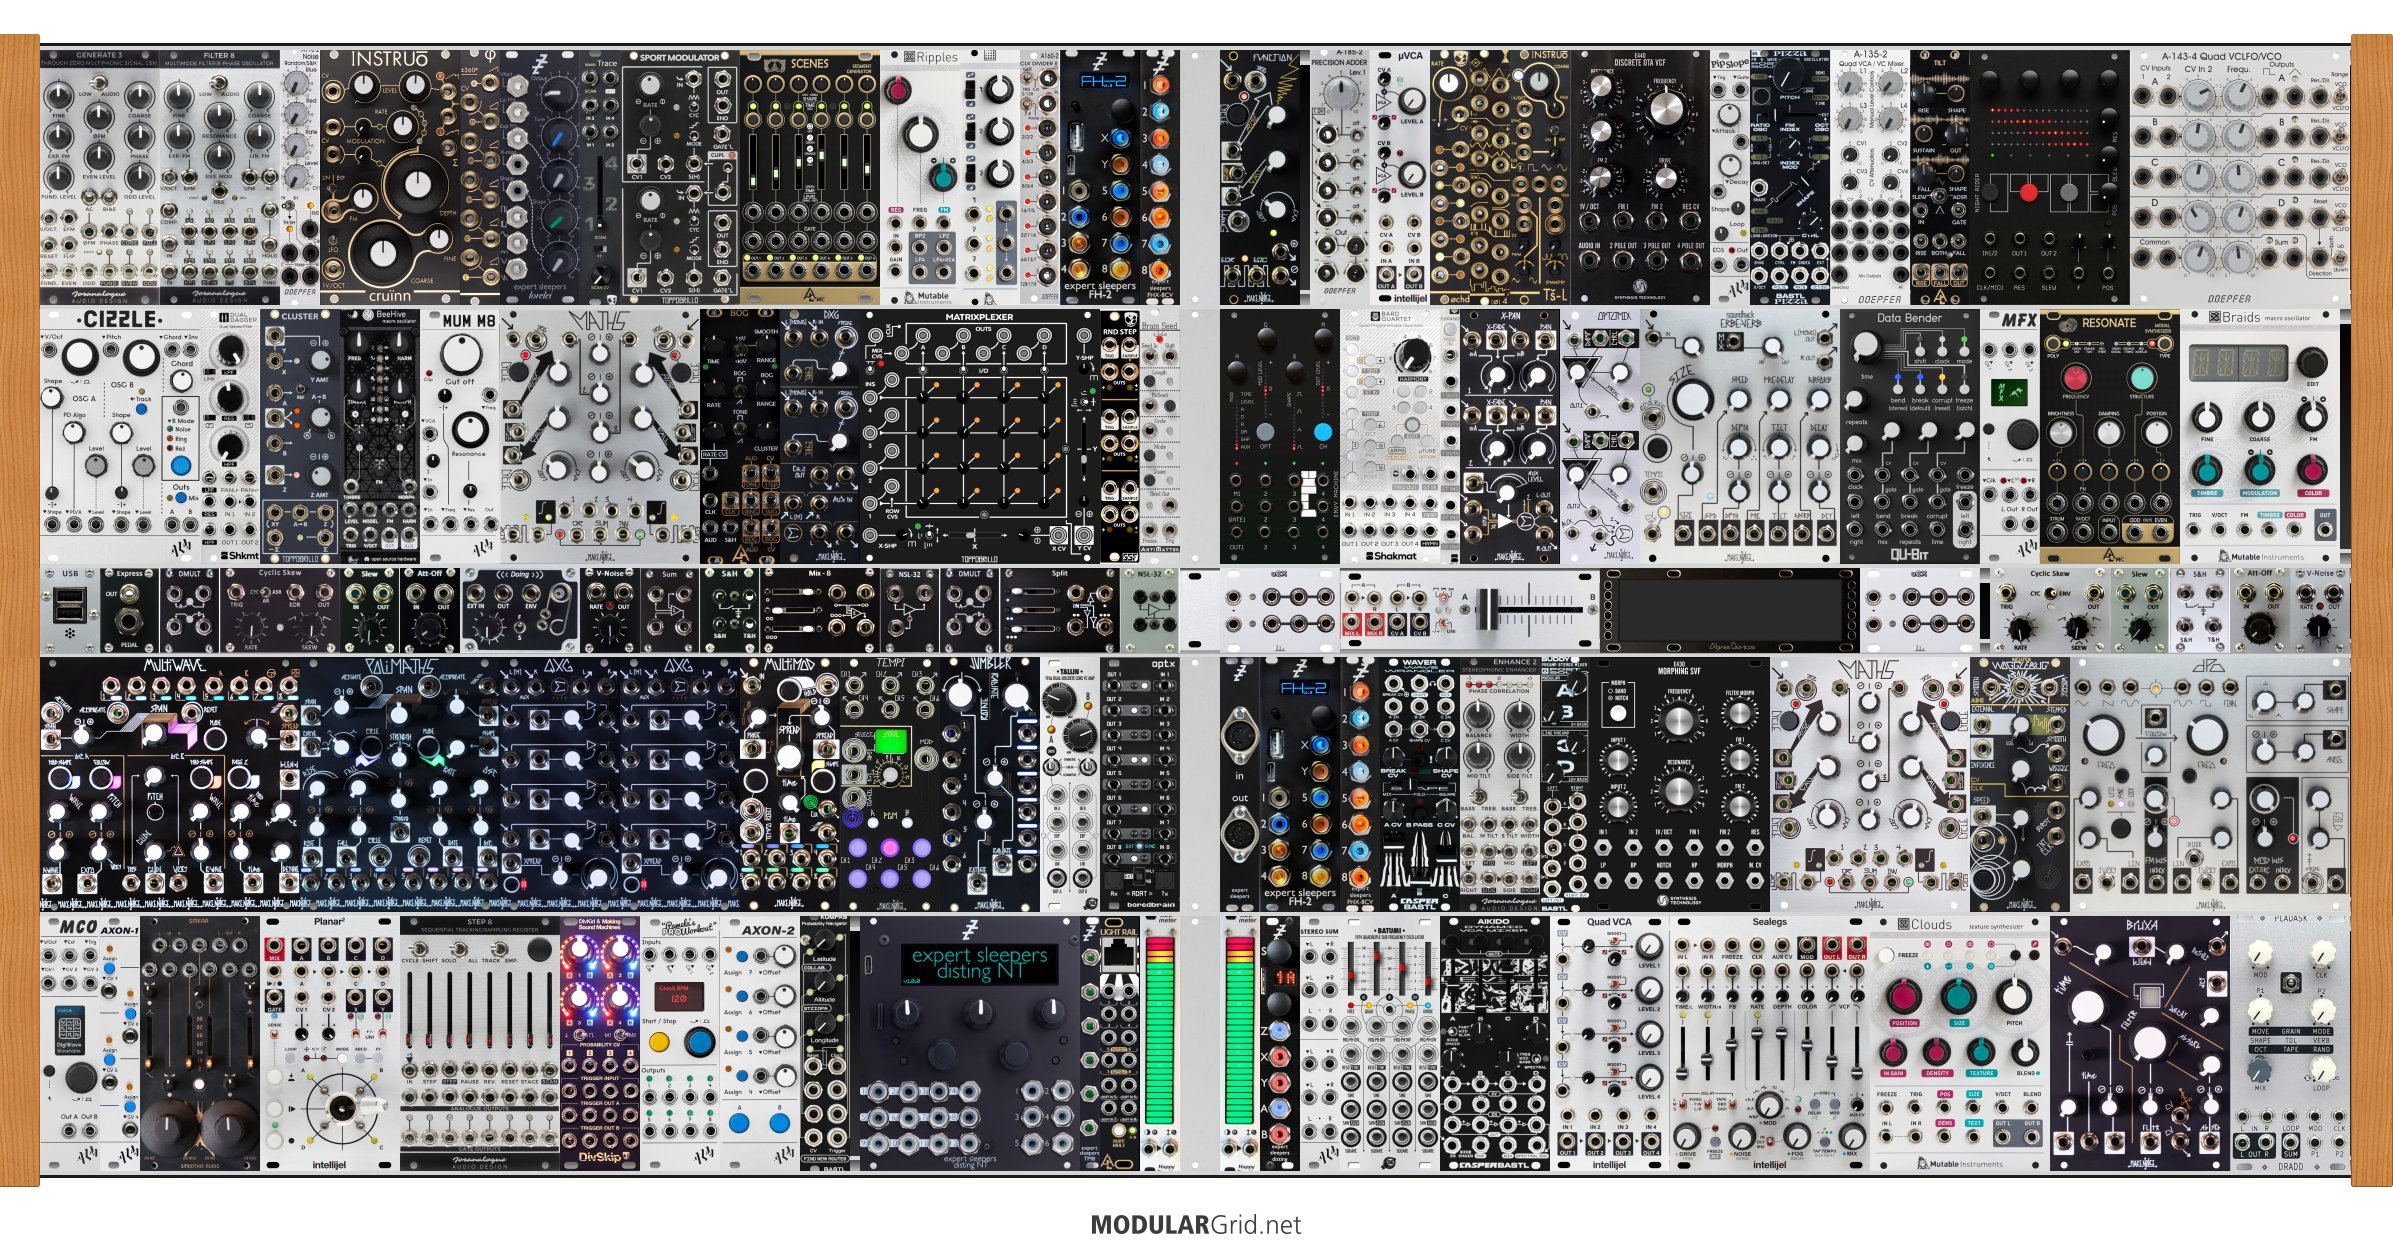Select the Make Noise Optomix module
The height and width of the screenshot is (1246, 2393).
pos(1600,436)
